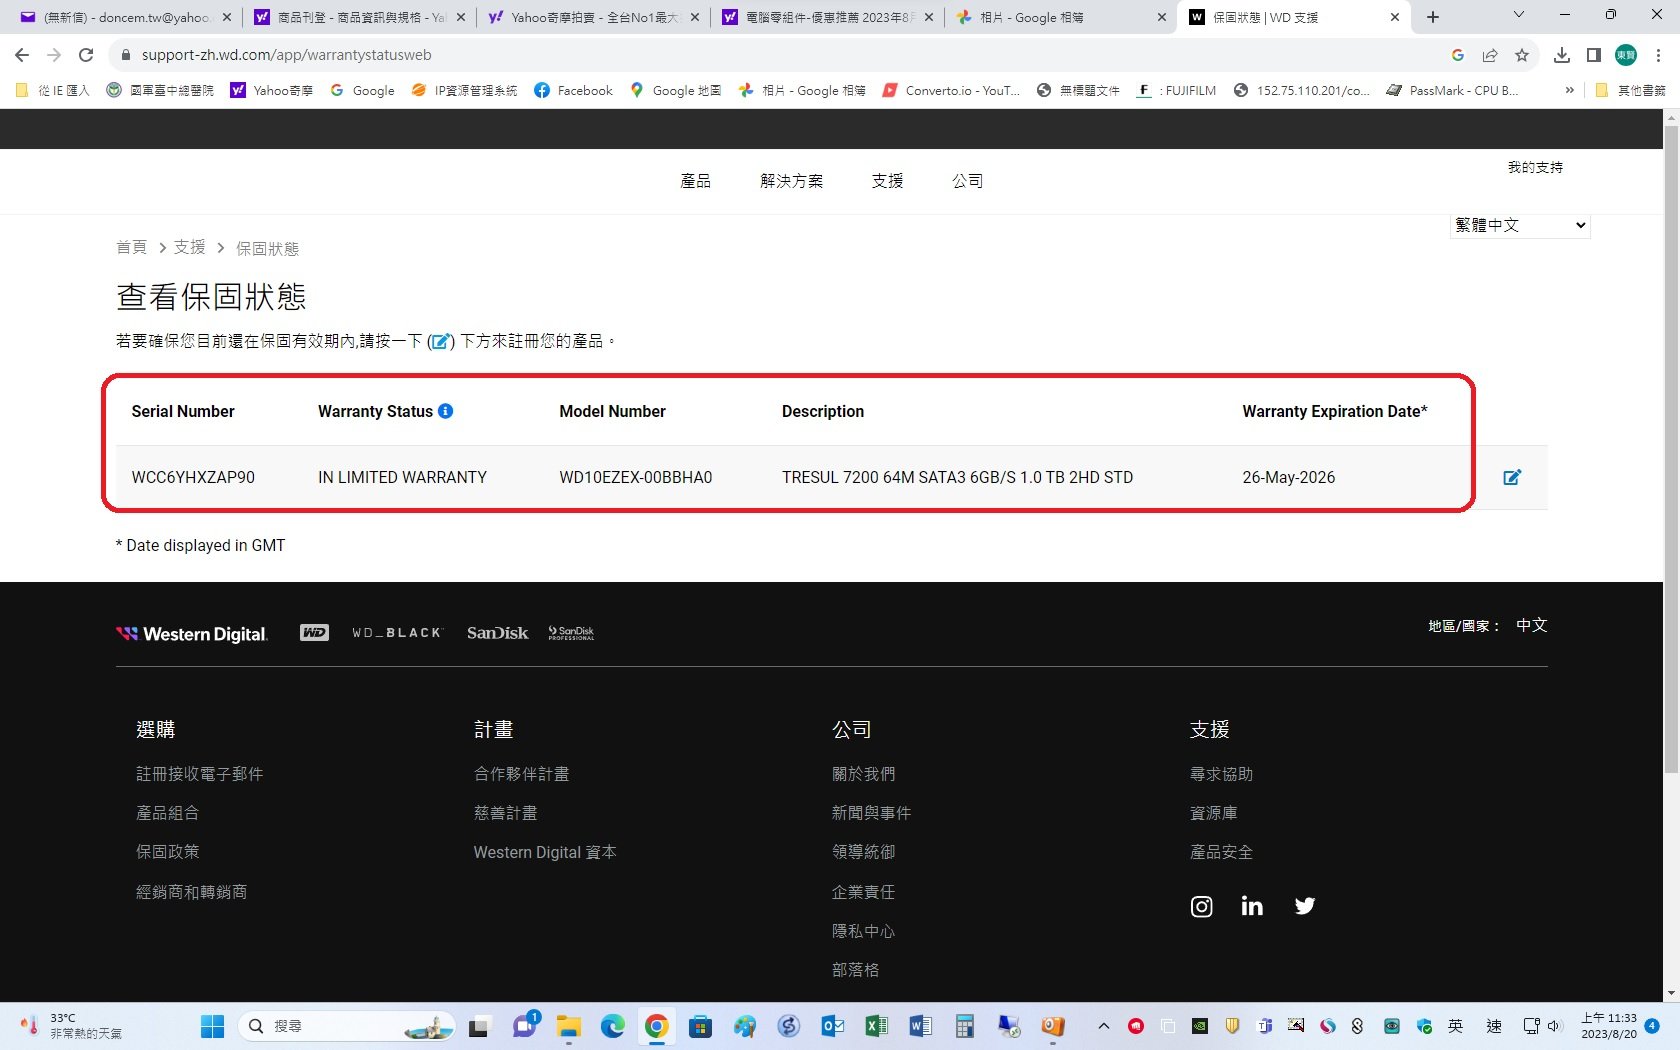Screen dimensions: 1680x1050
Task: Open taskbar clock and date
Action: (1608, 1026)
